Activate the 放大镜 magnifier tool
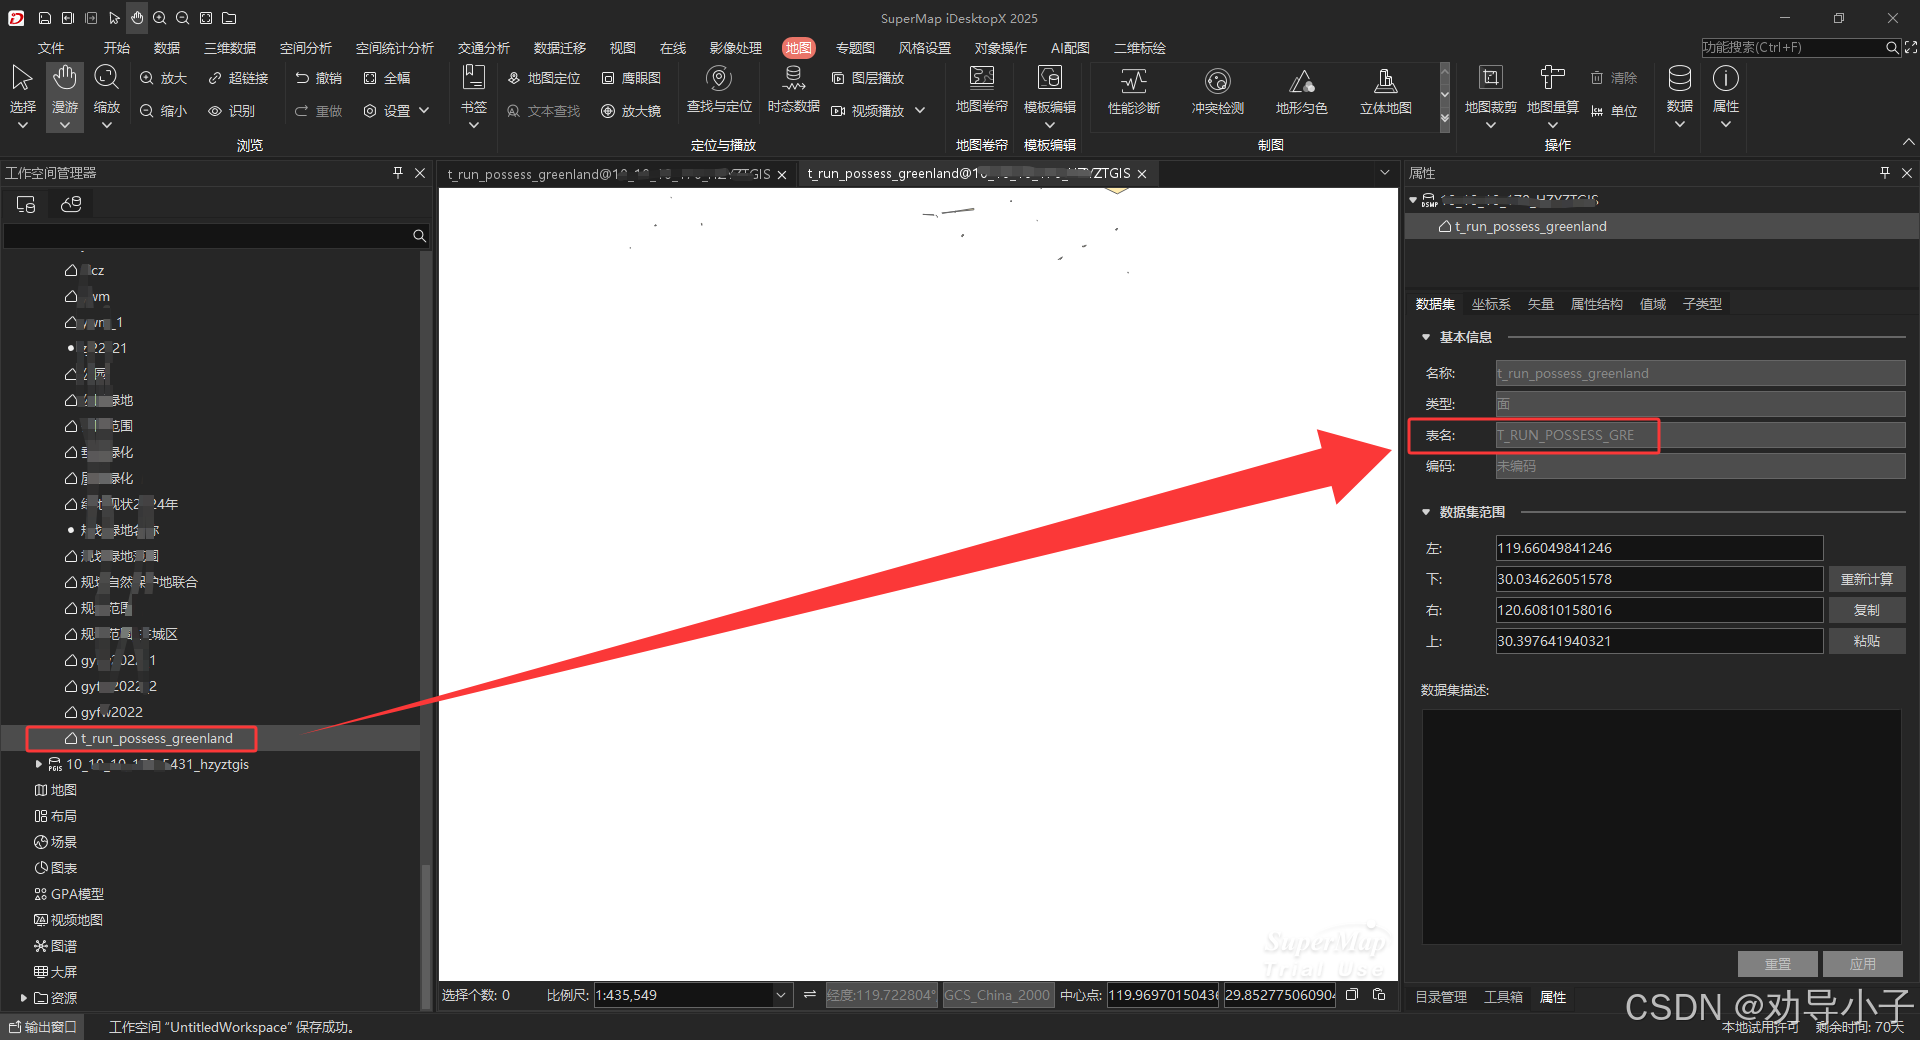1920x1040 pixels. [631, 111]
